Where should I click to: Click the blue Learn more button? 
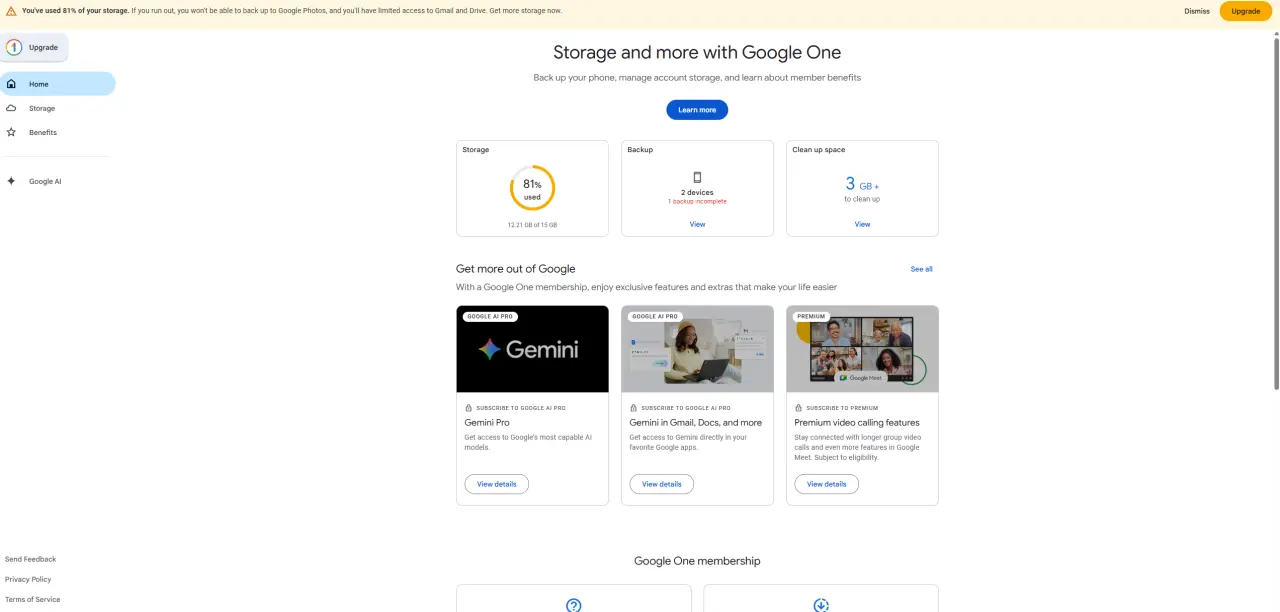pos(697,110)
